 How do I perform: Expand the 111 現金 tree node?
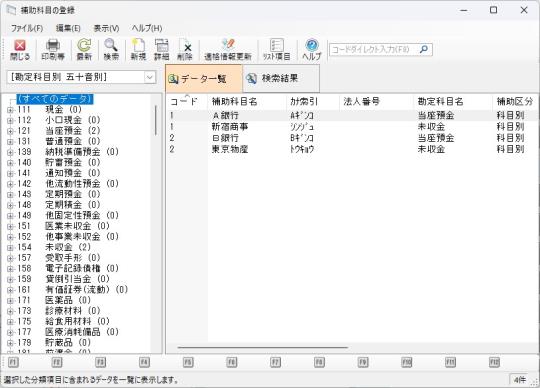[x=10, y=110]
